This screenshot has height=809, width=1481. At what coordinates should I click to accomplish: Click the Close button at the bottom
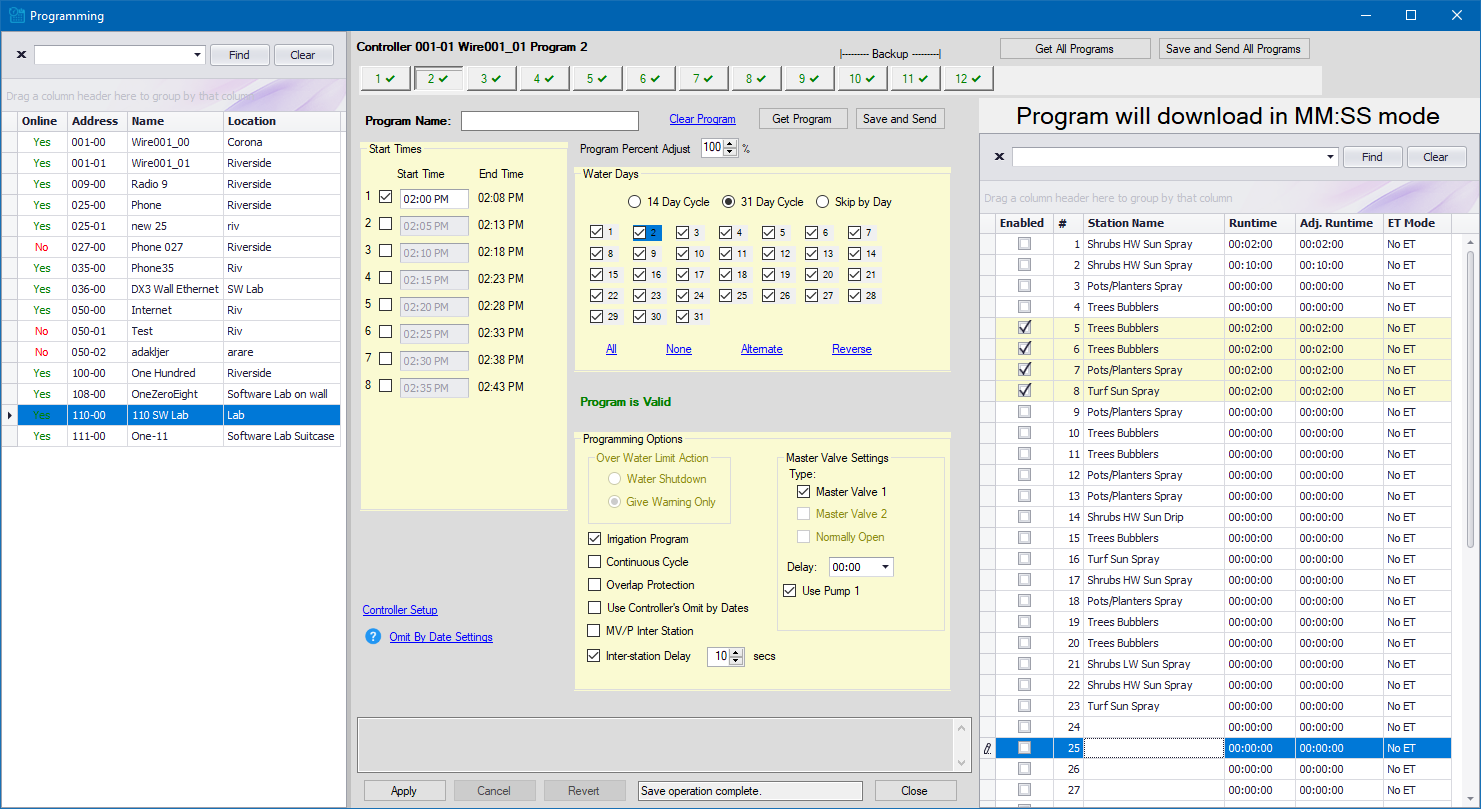point(914,791)
